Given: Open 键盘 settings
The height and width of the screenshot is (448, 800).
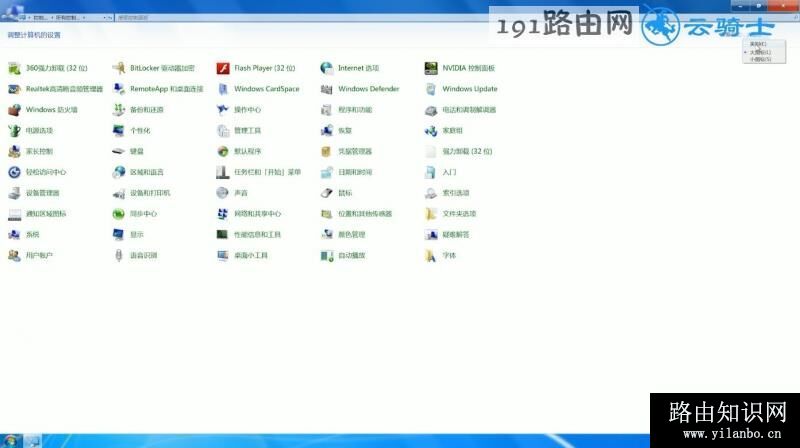Looking at the screenshot, I should [x=128, y=152].
